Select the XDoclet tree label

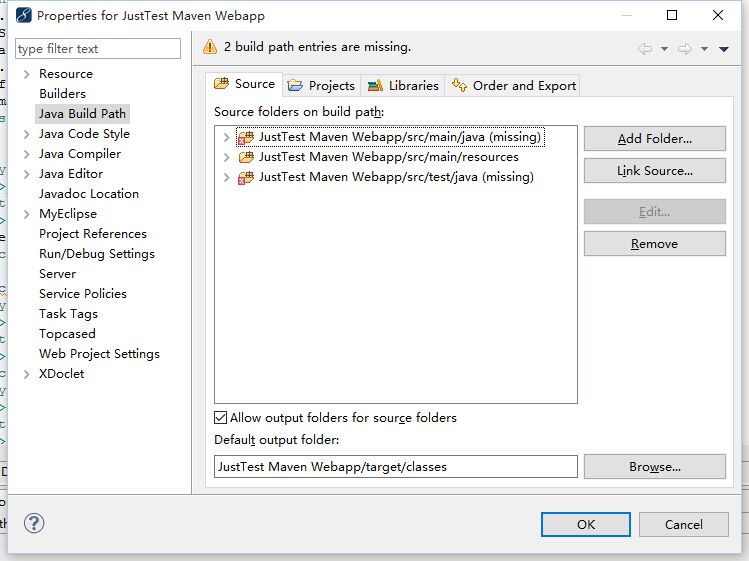(x=62, y=374)
